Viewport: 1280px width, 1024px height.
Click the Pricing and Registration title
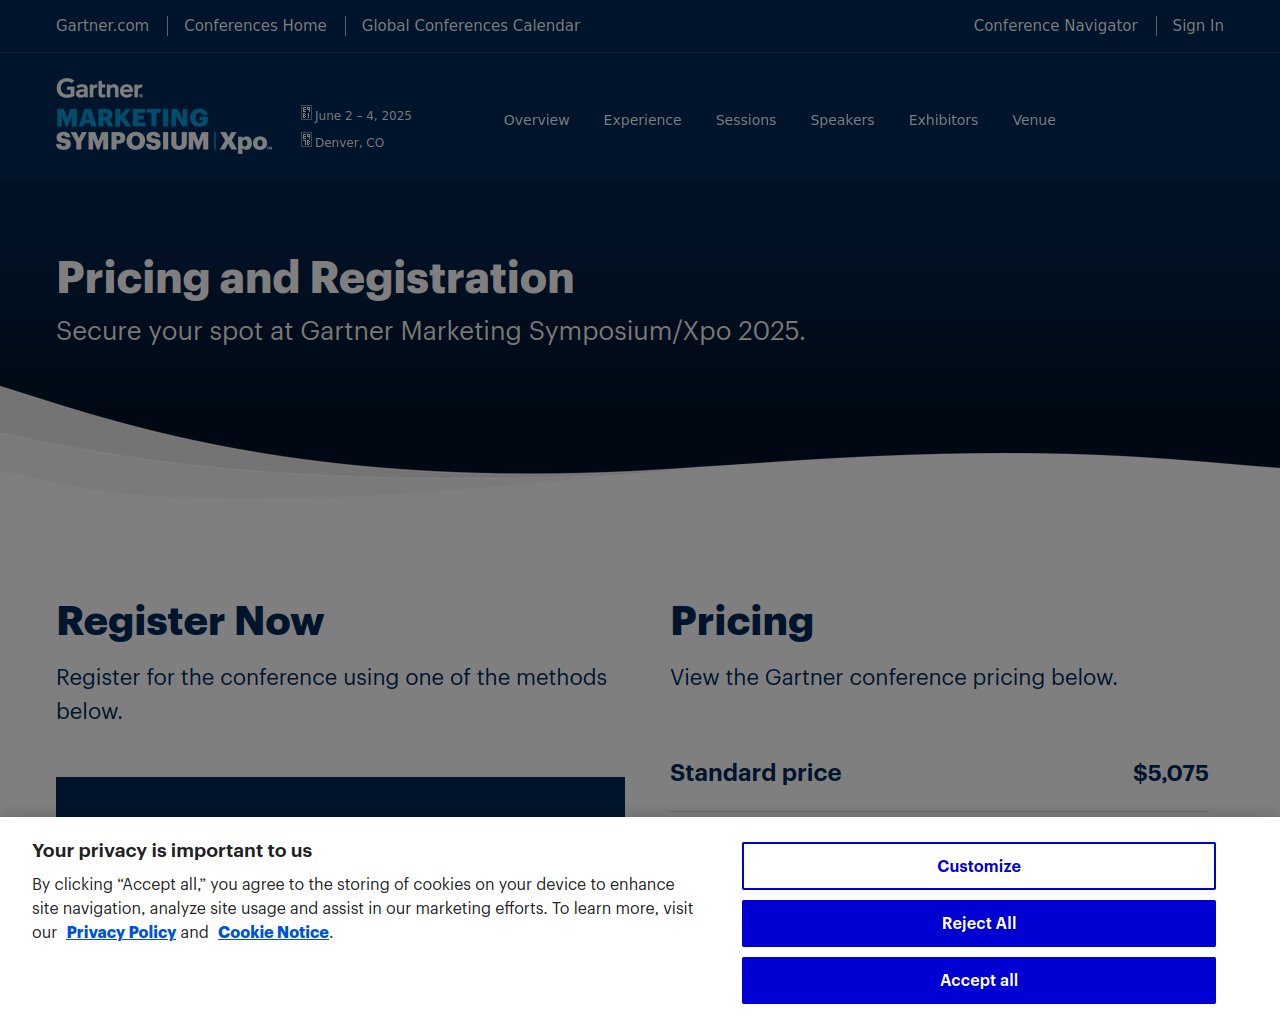[x=315, y=278]
